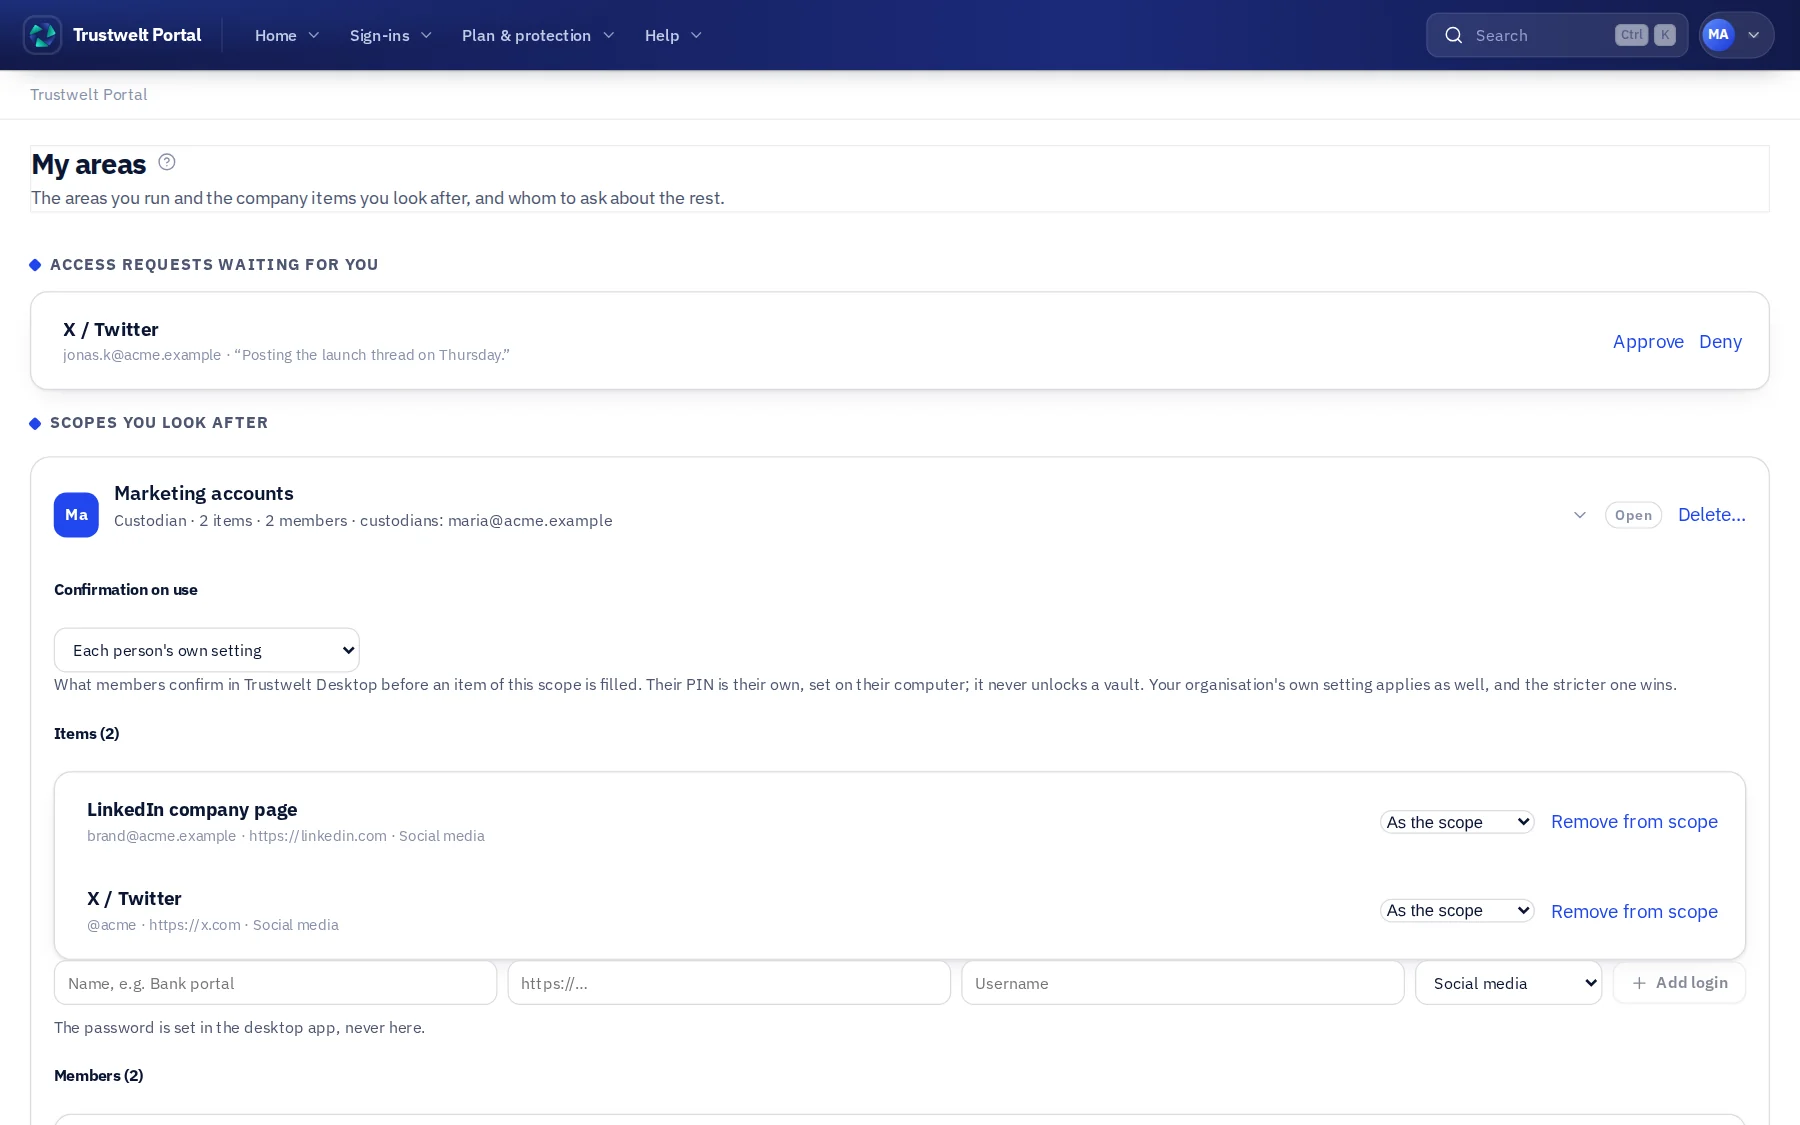The width and height of the screenshot is (1800, 1125).
Task: Click the Add login button
Action: [x=1679, y=983]
